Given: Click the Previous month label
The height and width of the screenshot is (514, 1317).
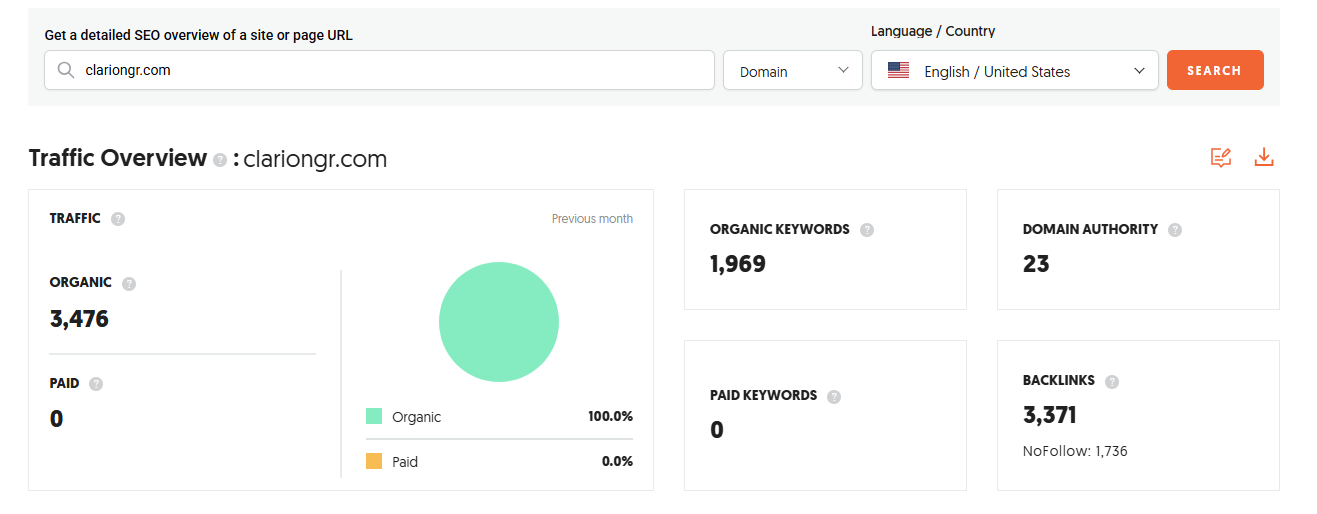Looking at the screenshot, I should (592, 219).
